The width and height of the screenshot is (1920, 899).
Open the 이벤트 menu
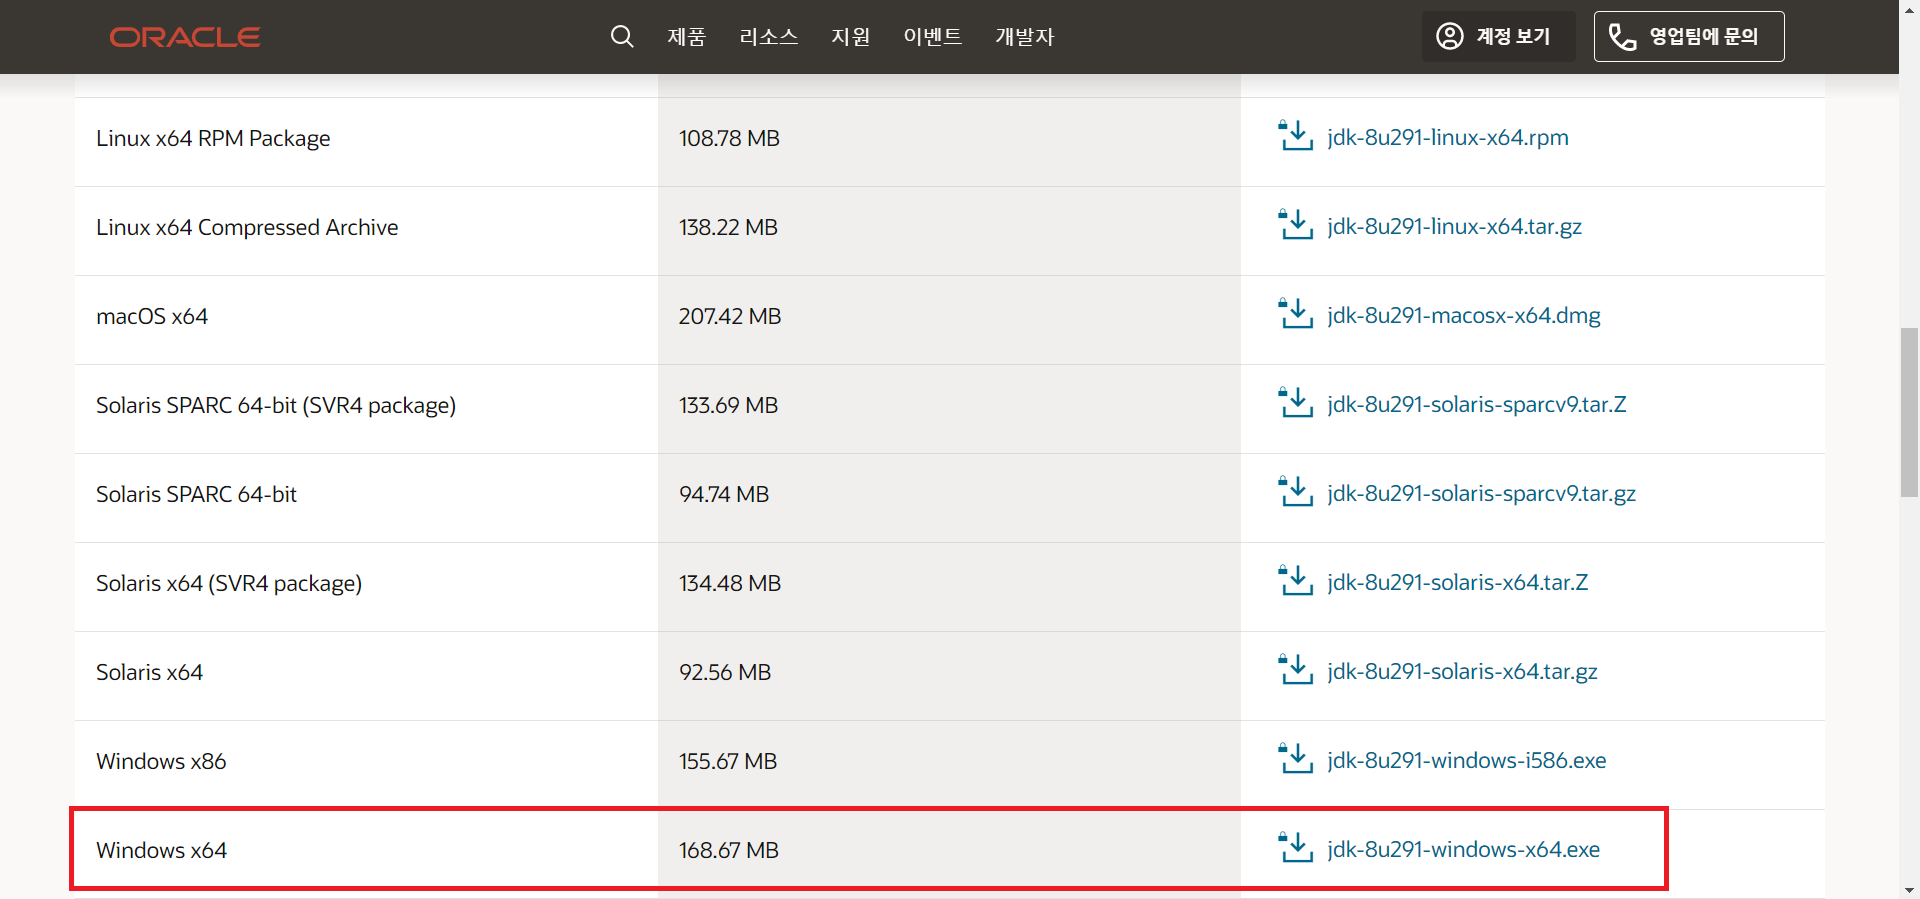(x=933, y=37)
